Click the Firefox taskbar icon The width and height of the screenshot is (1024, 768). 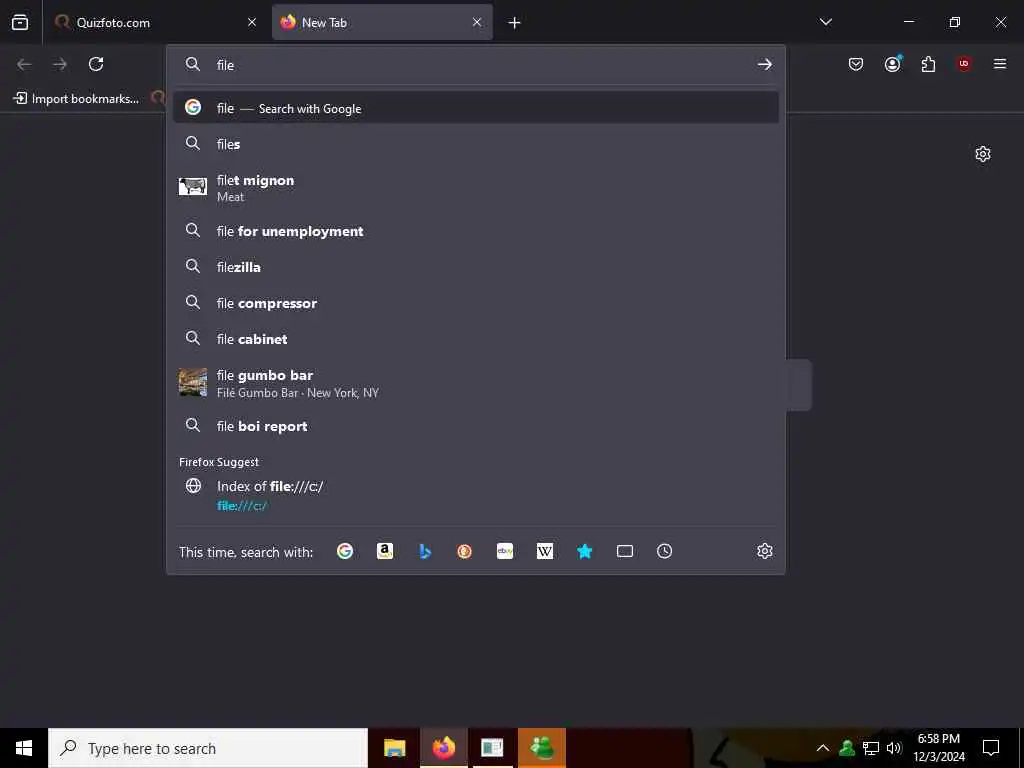point(444,748)
